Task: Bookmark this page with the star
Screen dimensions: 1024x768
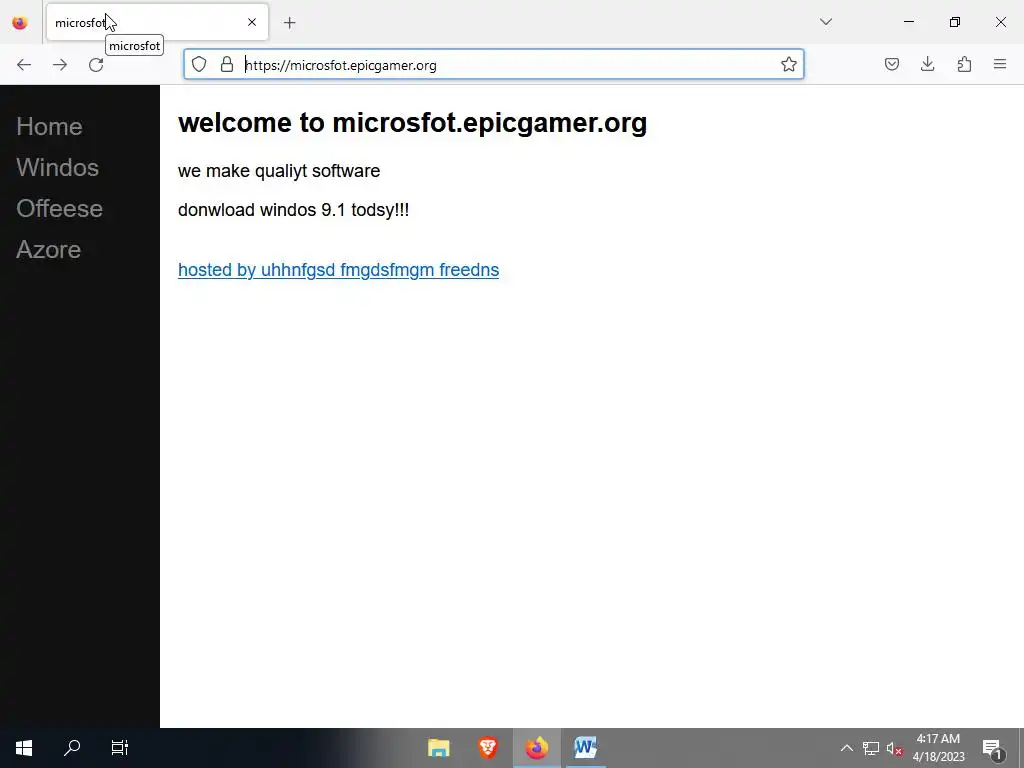Action: pyautogui.click(x=788, y=64)
